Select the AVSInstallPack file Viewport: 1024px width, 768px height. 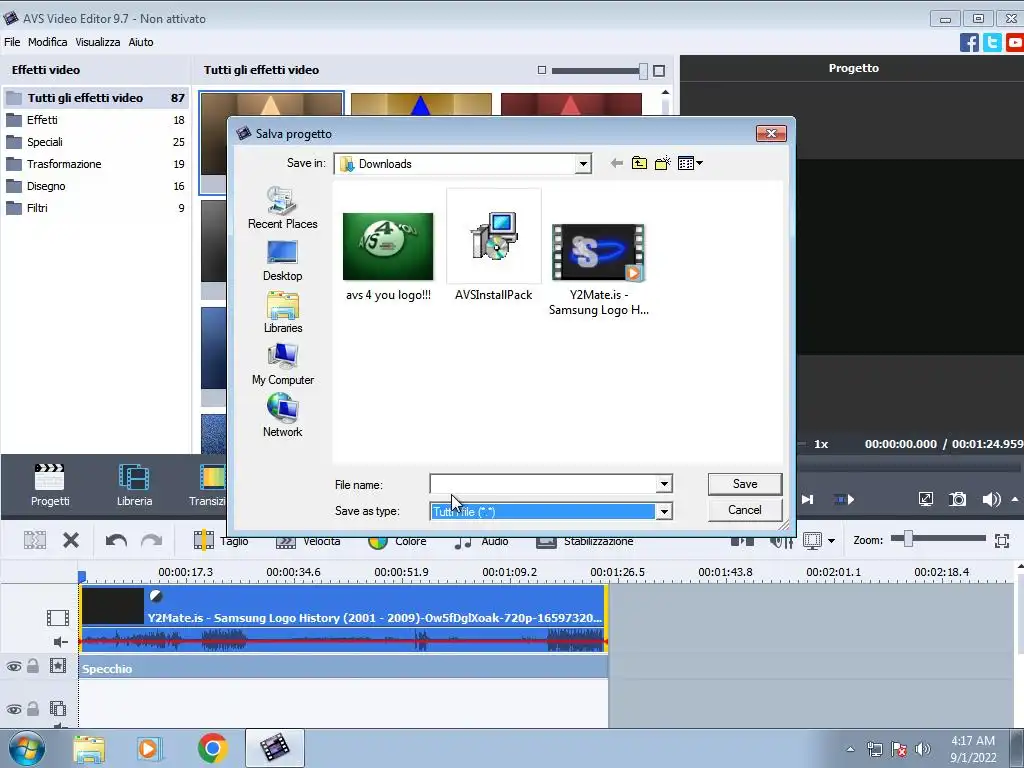tap(494, 246)
